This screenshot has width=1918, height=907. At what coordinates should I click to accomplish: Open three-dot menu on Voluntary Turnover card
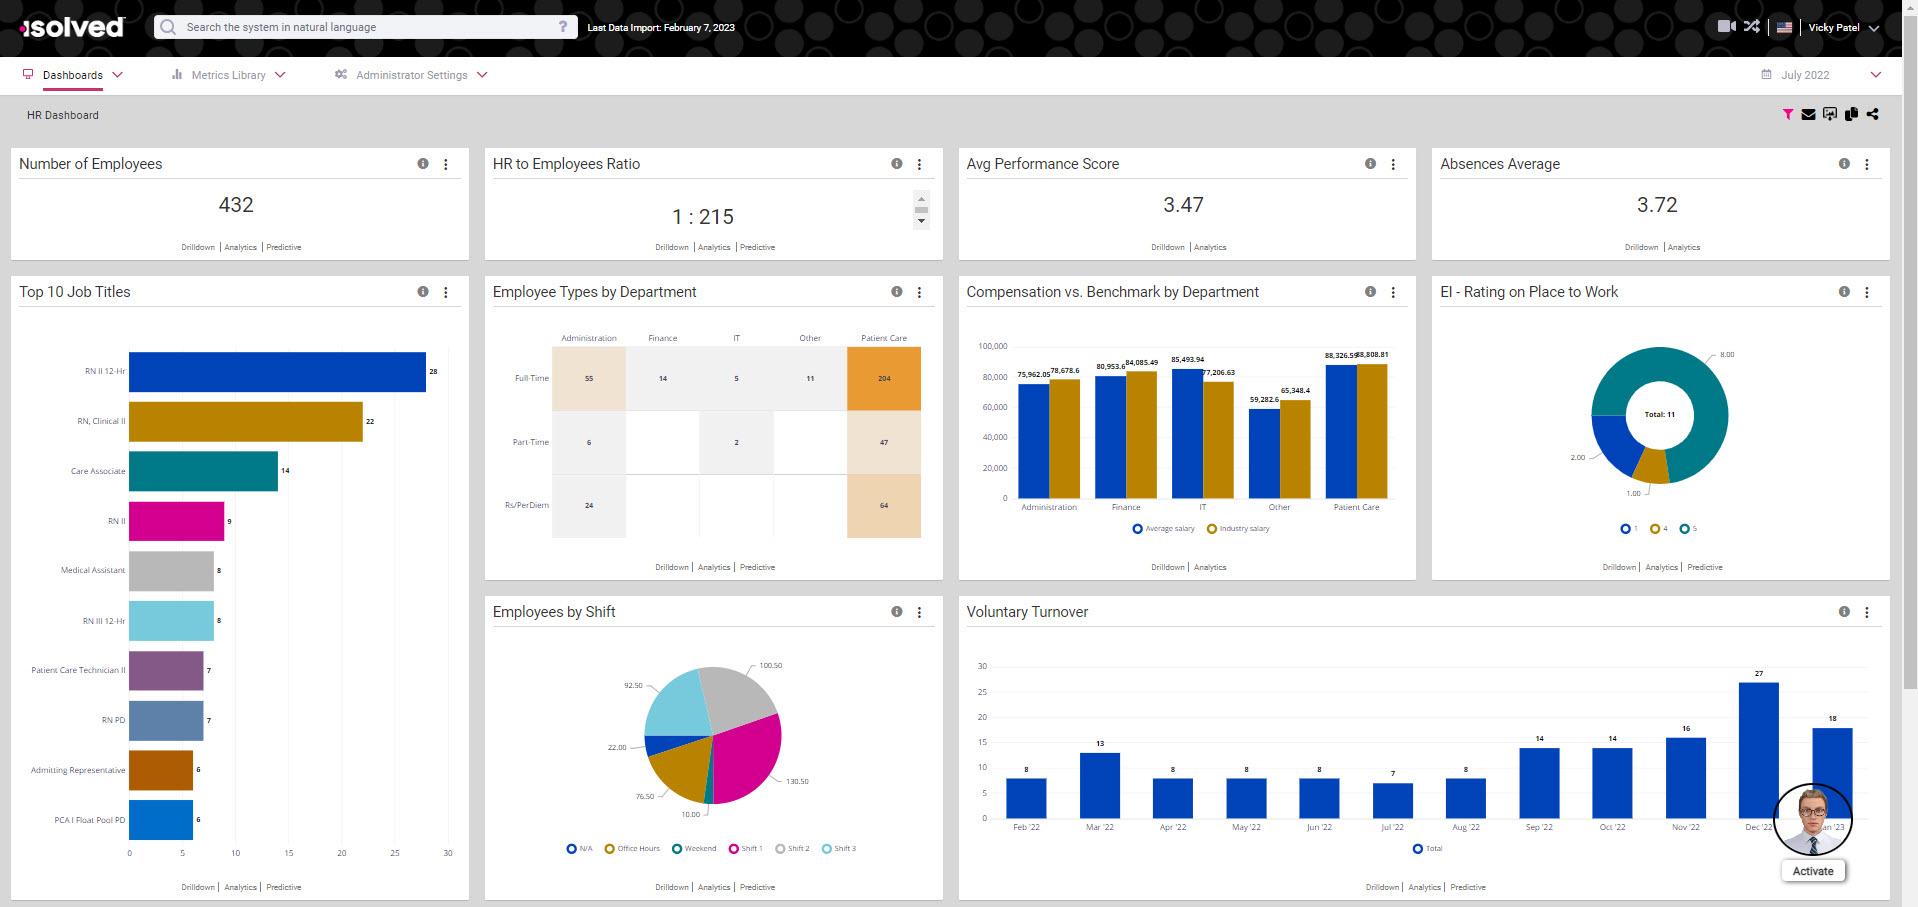(1866, 612)
